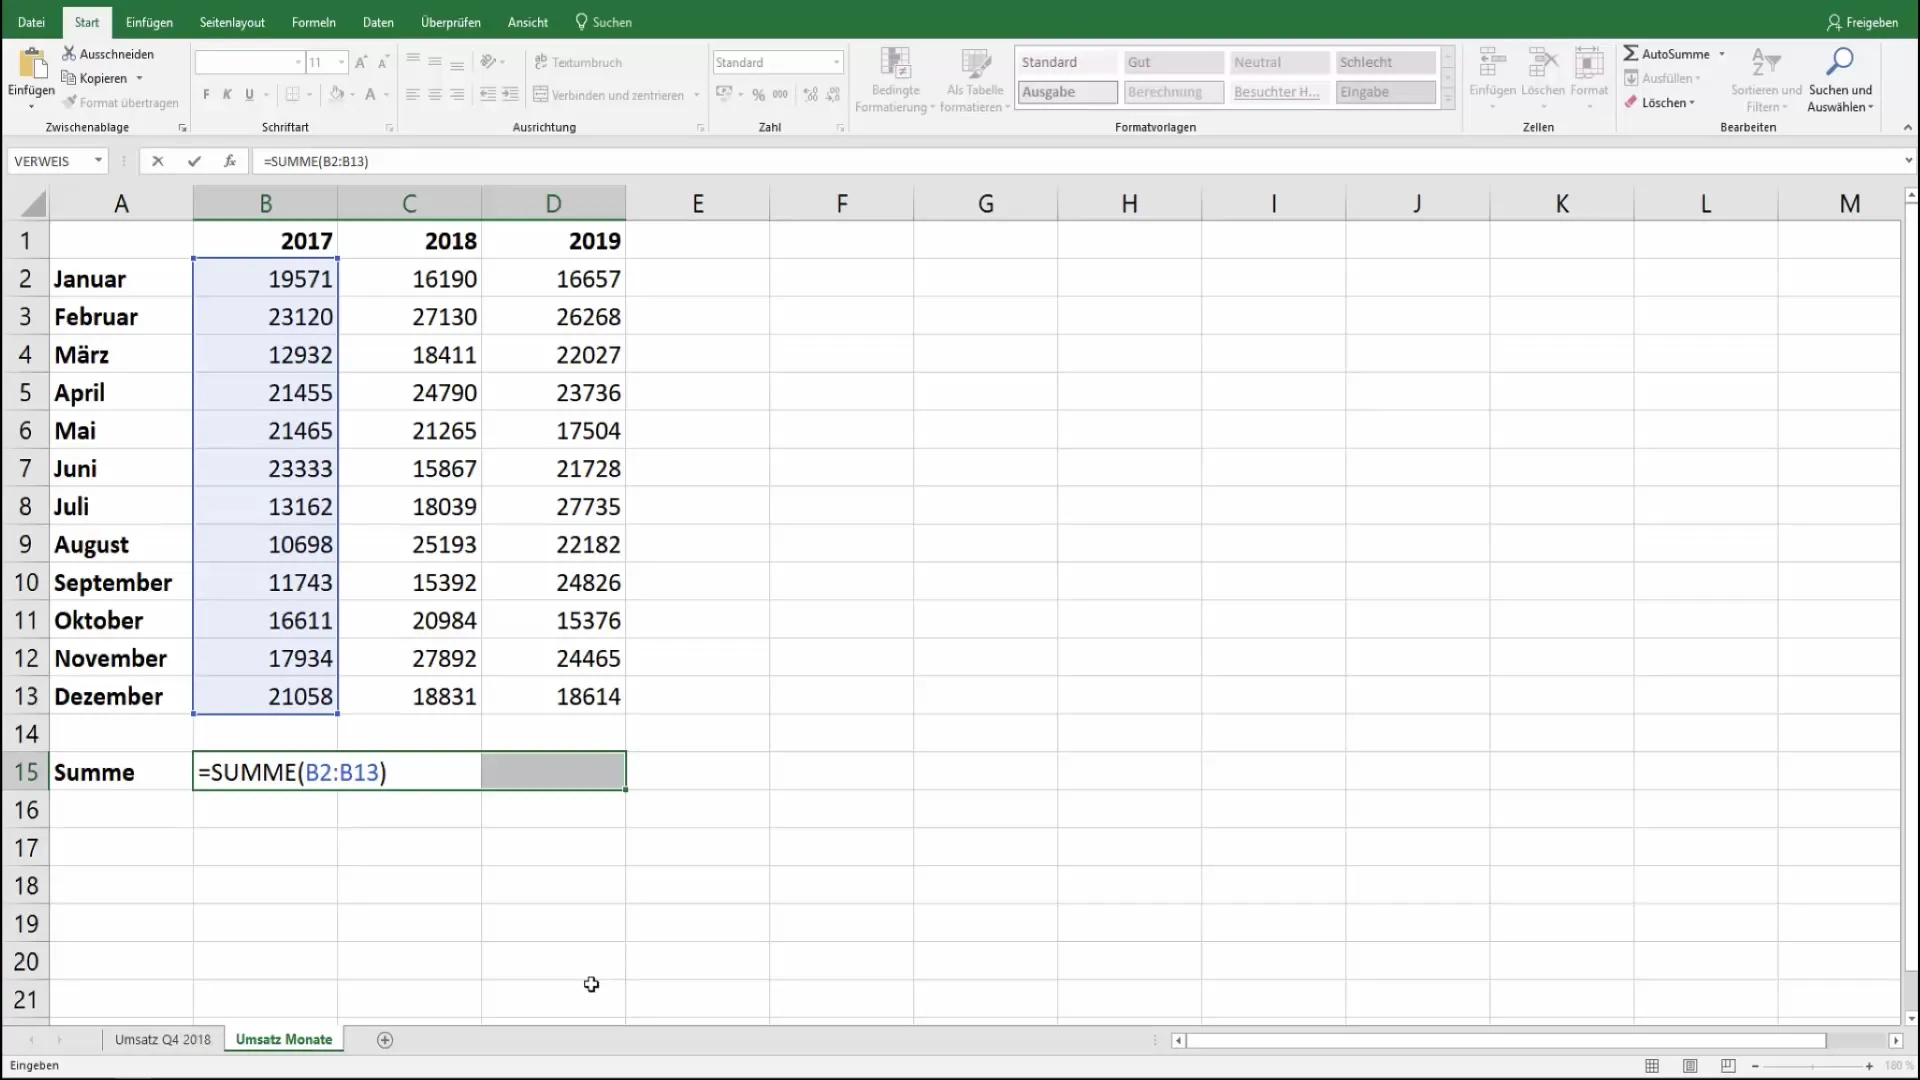Click the horizontal scrollbar

coord(1506,1041)
